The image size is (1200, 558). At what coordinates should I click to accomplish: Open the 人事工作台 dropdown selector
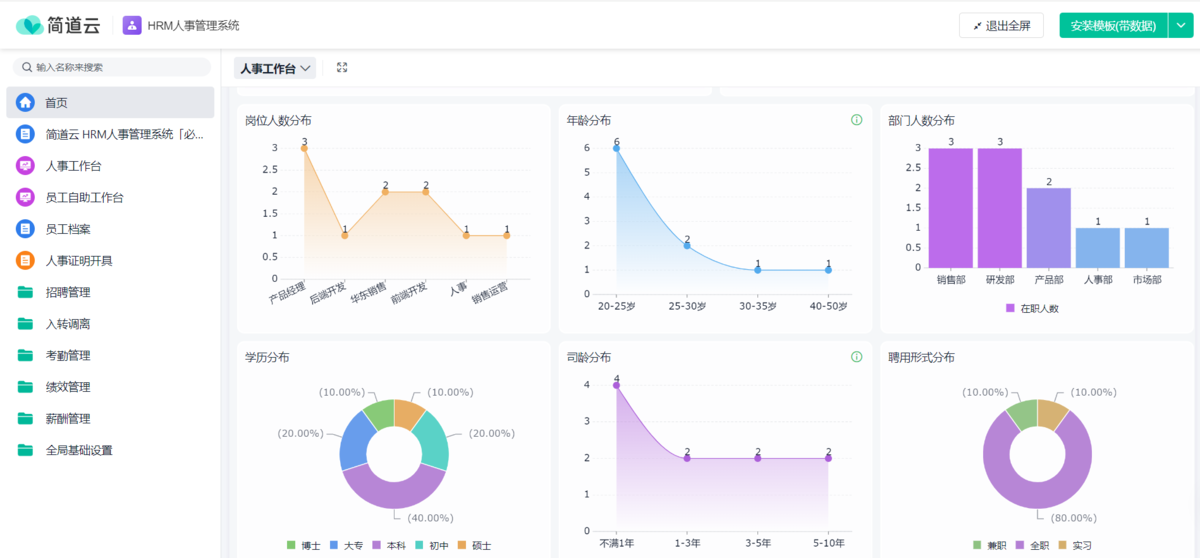click(275, 68)
